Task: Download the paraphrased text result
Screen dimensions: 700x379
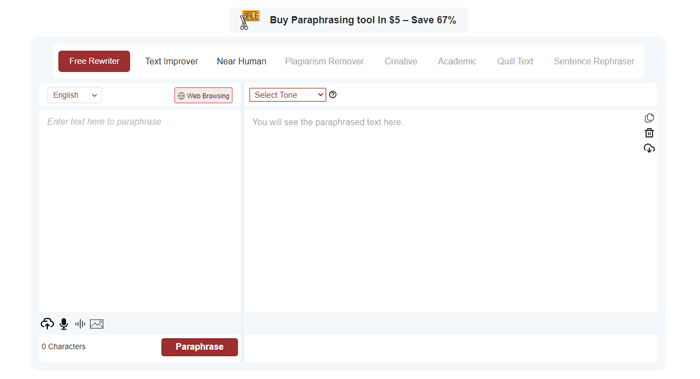Action: pyautogui.click(x=649, y=148)
